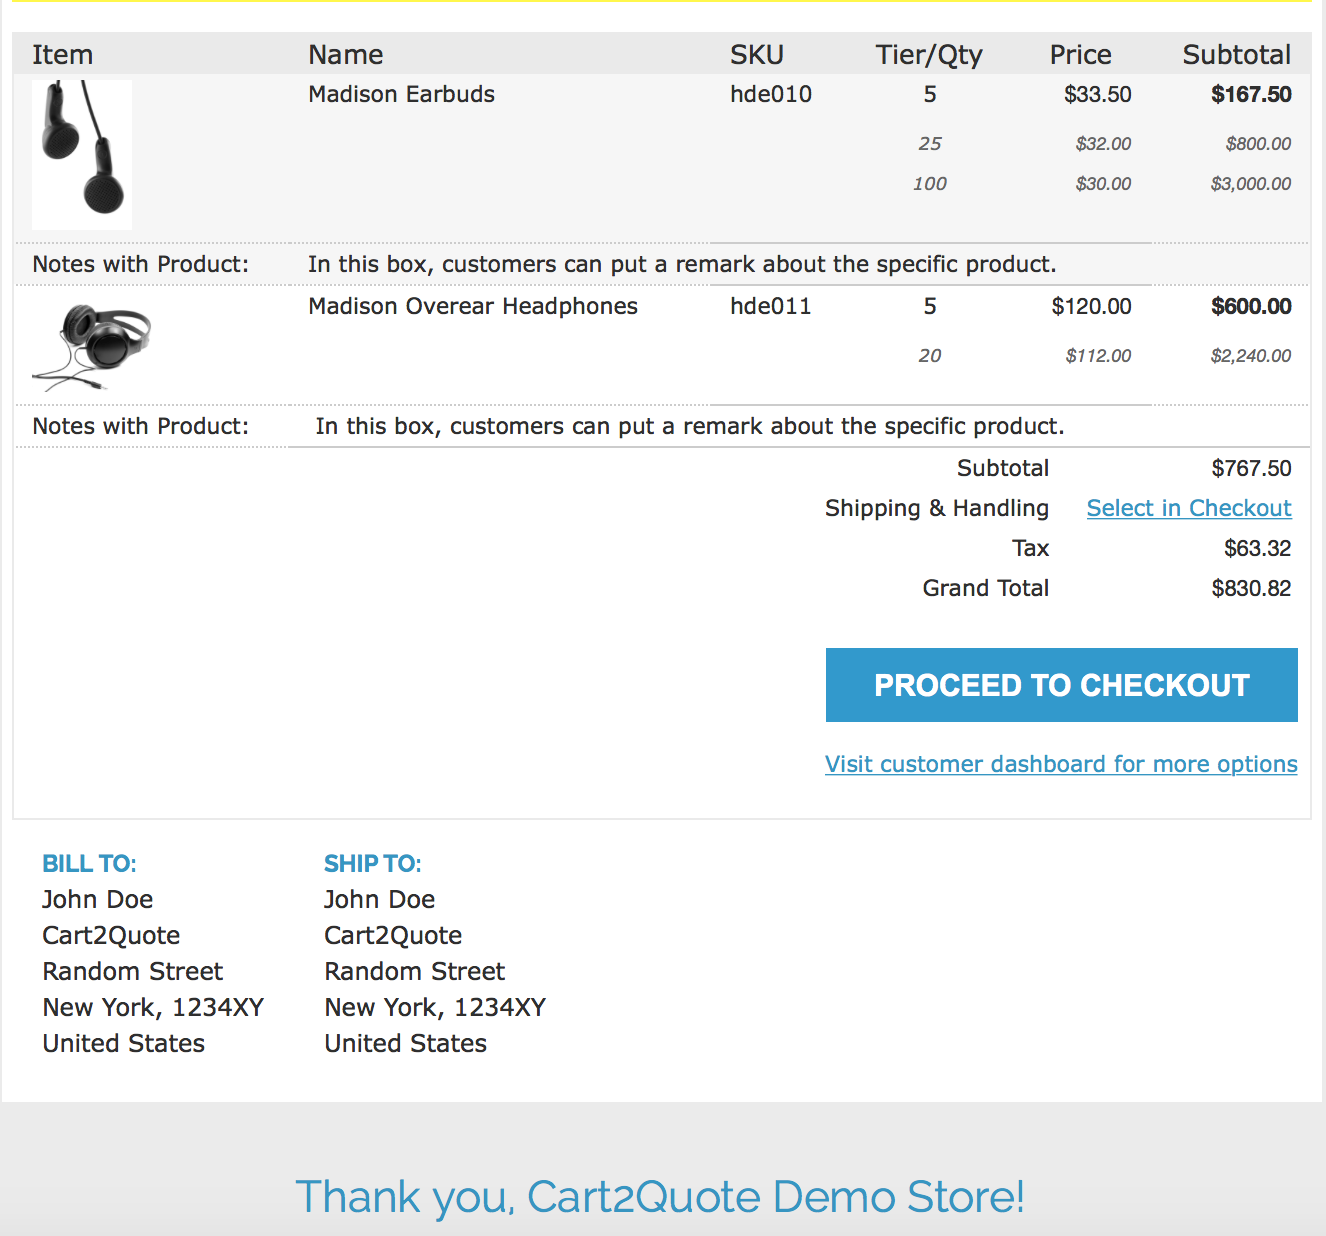Click the $112.00 tier price

click(x=1098, y=356)
